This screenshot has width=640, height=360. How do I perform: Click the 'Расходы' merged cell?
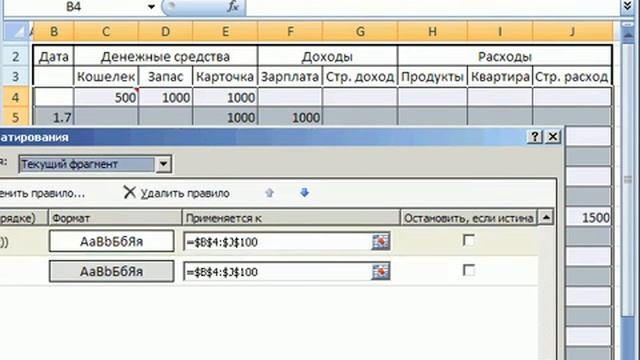[505, 56]
